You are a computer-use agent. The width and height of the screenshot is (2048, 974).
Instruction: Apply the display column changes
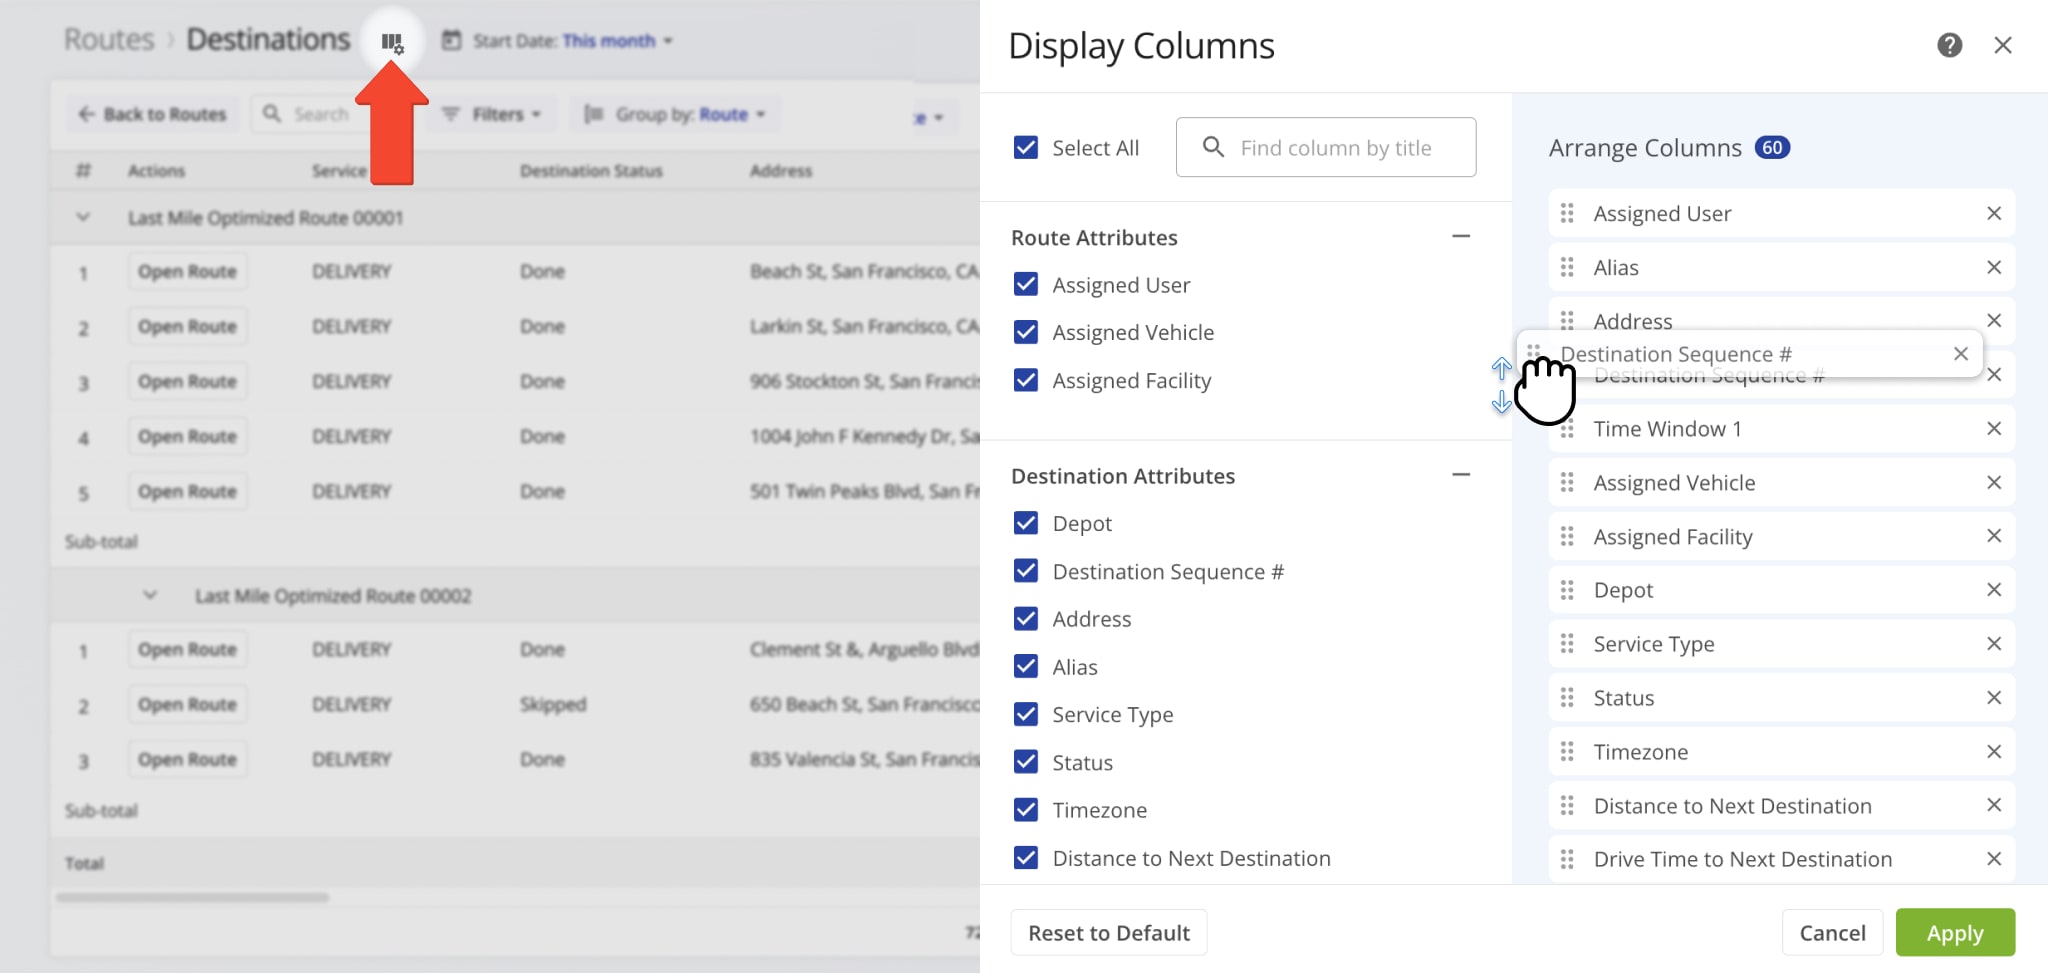pyautogui.click(x=1955, y=932)
